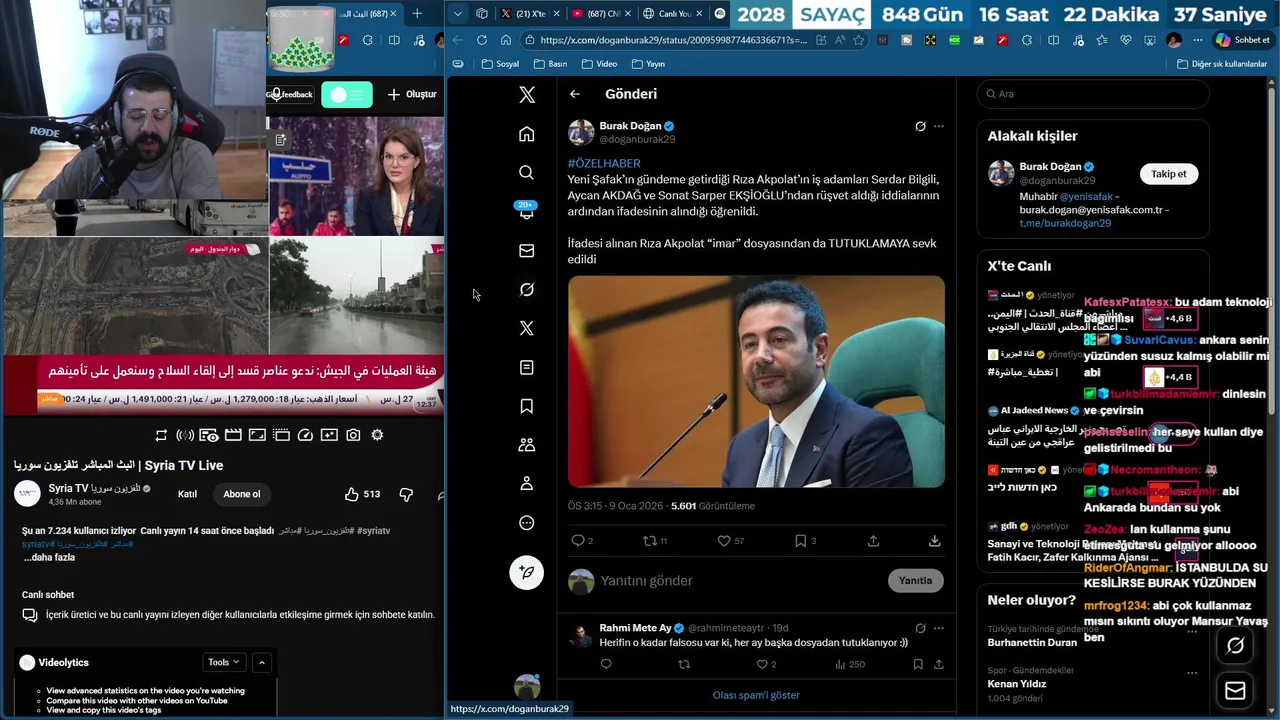This screenshot has width=1280, height=720.
Task: Open Profile icon in X sidebar
Action: coord(527,484)
